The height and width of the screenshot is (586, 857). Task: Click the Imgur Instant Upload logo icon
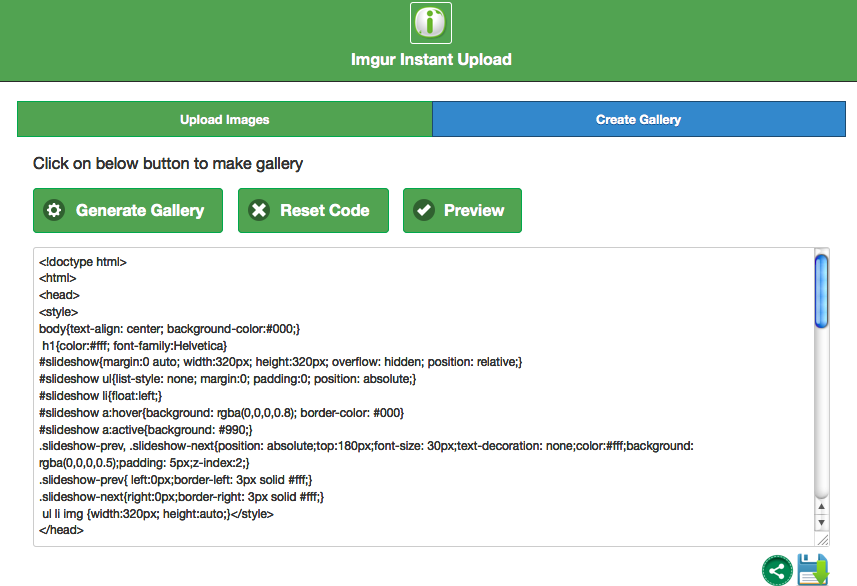click(431, 22)
